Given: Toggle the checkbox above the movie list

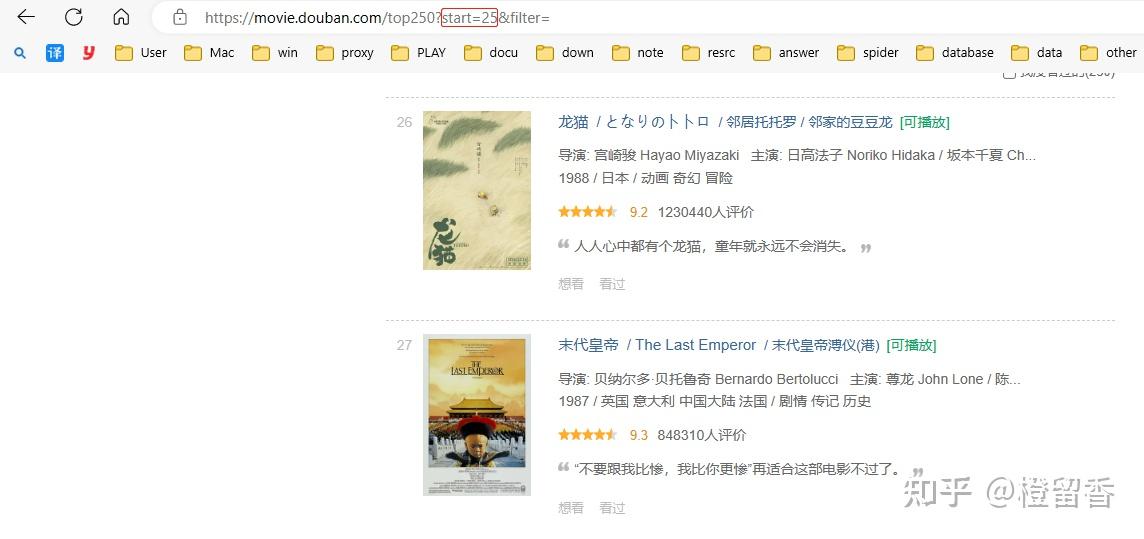Looking at the screenshot, I should click(1009, 74).
